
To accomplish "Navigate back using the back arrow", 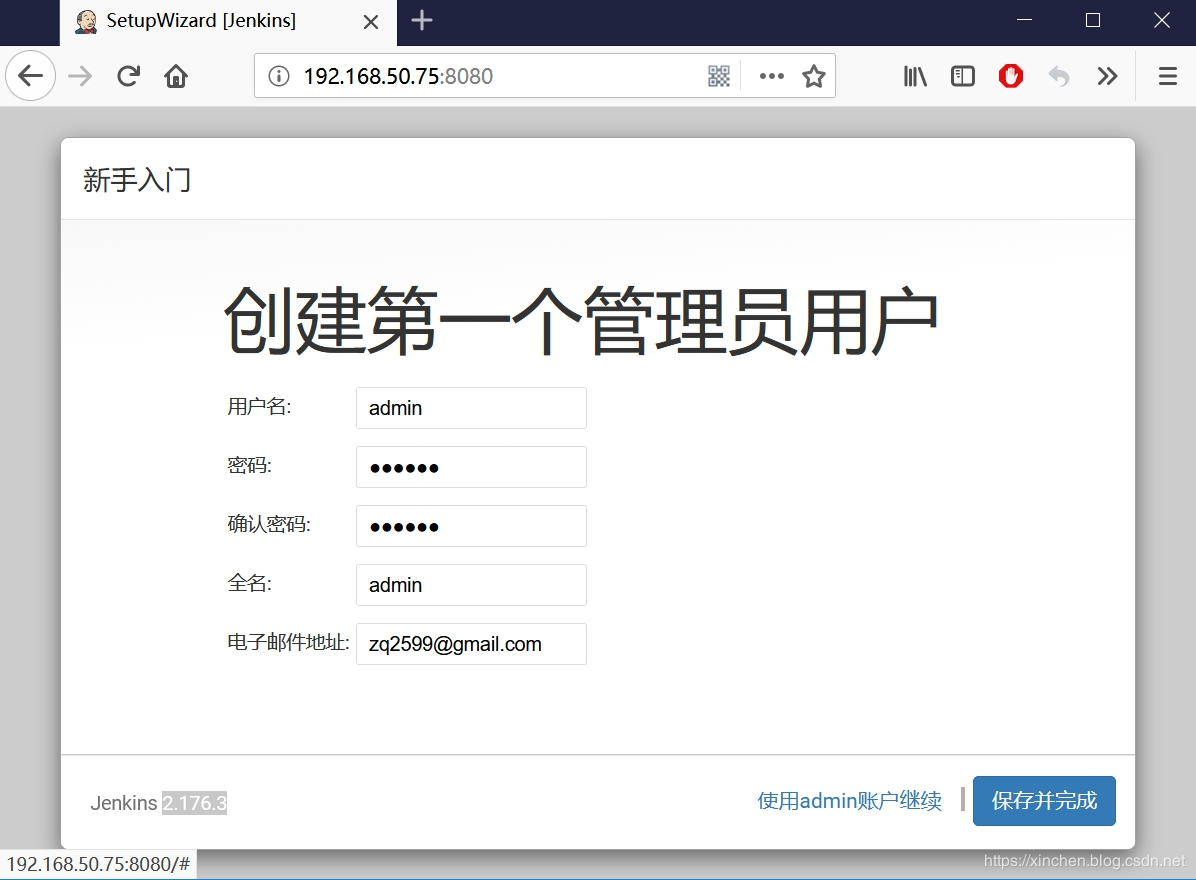I will (30, 75).
